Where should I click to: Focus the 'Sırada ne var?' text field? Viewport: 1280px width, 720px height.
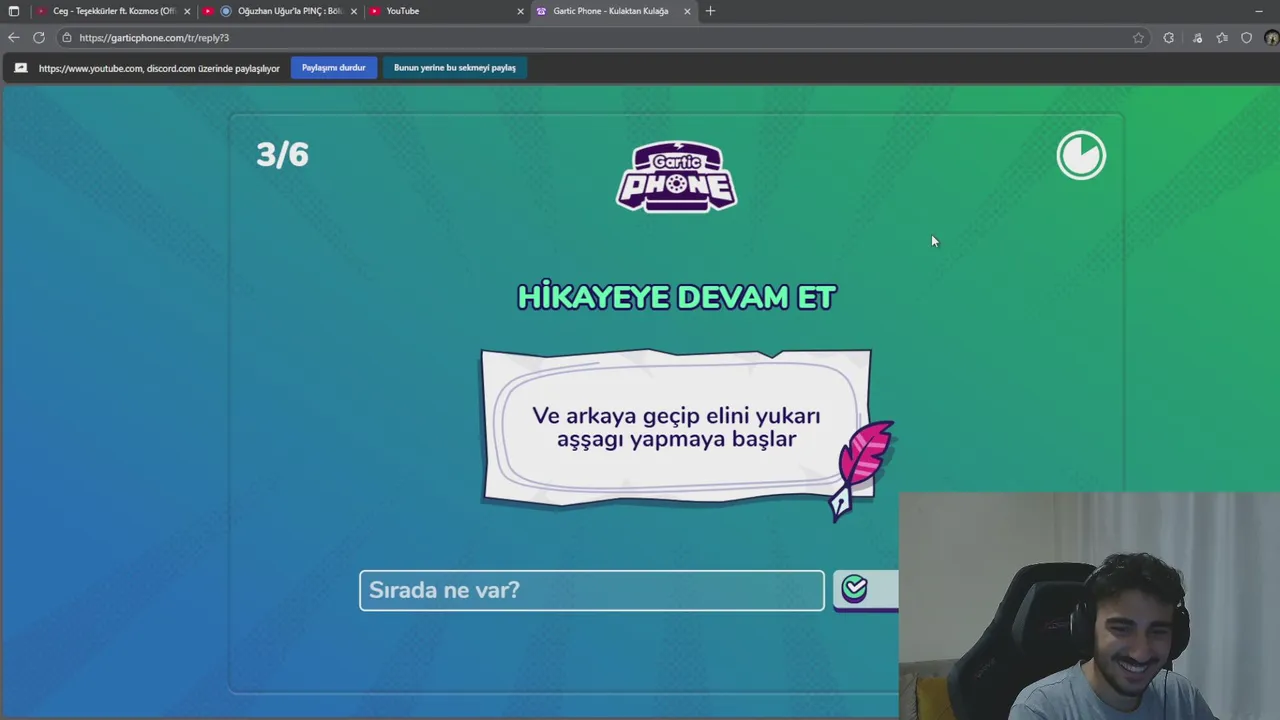[592, 590]
